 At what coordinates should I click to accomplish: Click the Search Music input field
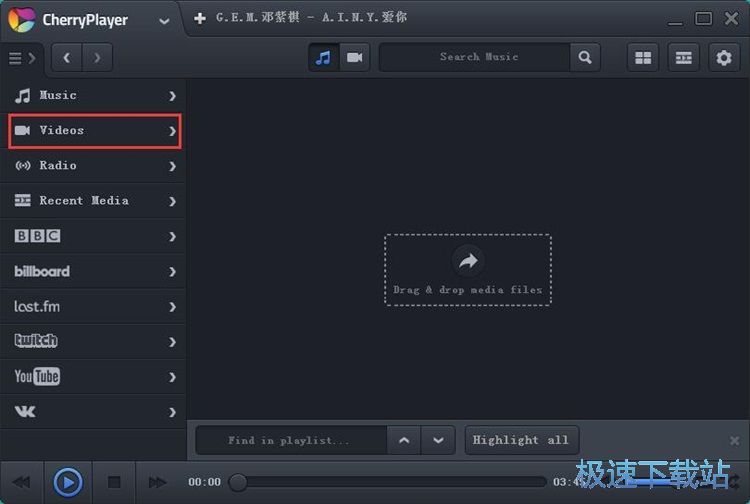click(x=475, y=57)
